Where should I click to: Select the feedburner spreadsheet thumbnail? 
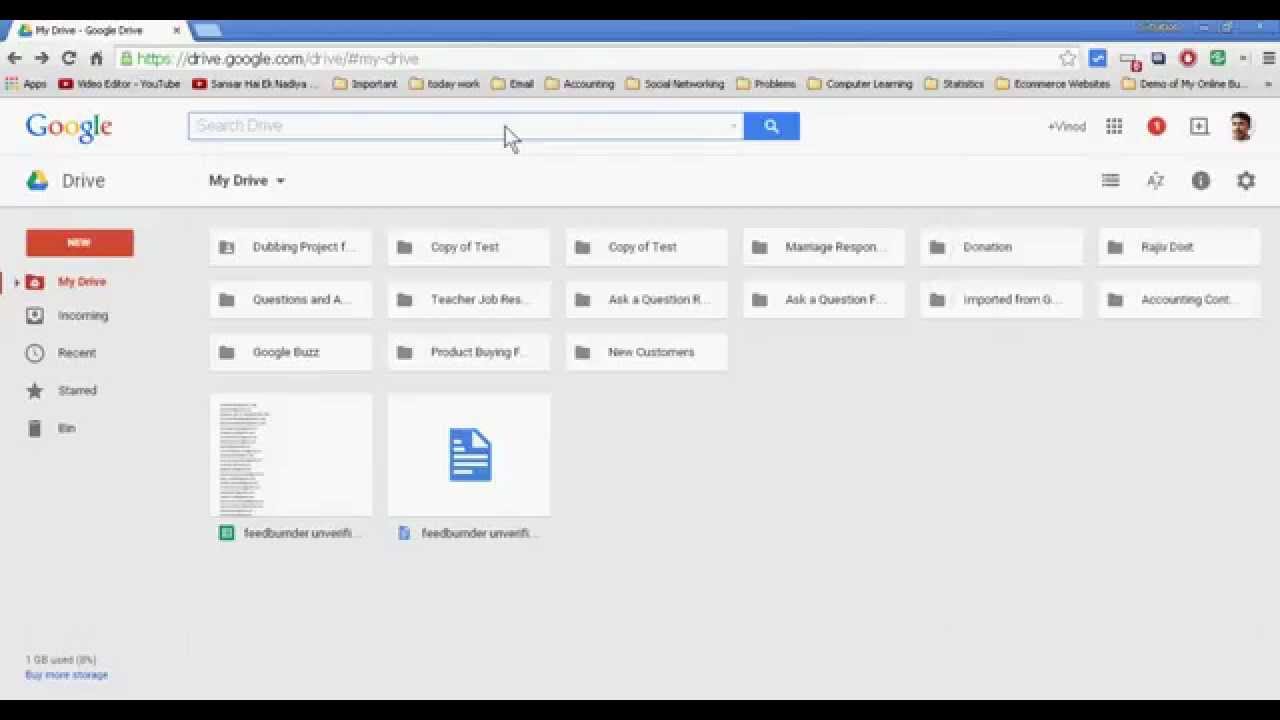[x=291, y=456]
